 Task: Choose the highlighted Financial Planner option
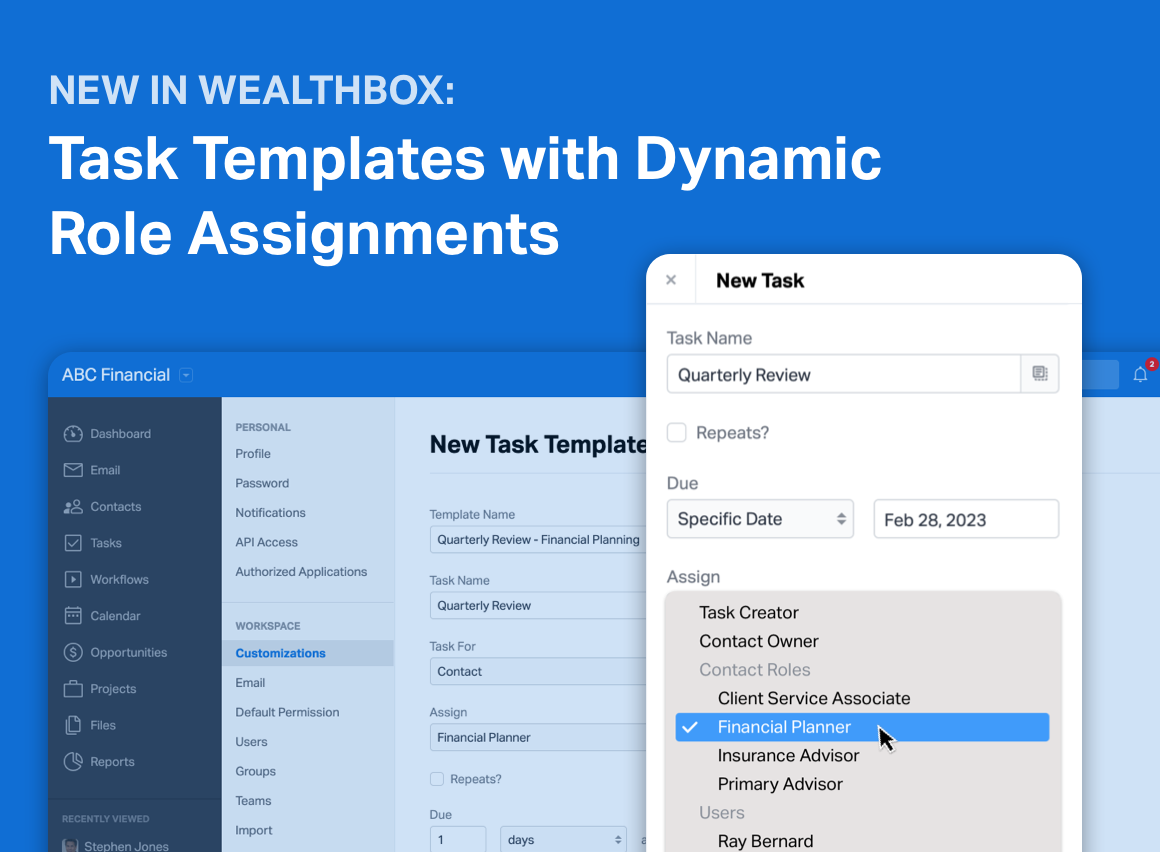862,727
